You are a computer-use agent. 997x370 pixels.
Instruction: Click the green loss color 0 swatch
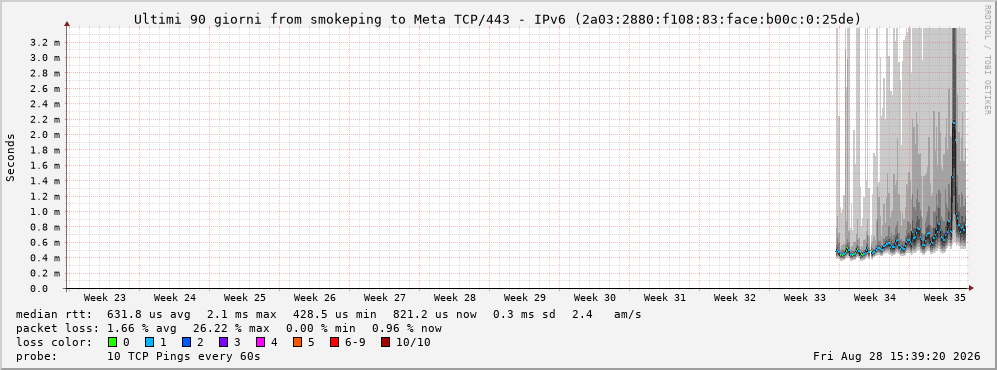click(x=113, y=343)
